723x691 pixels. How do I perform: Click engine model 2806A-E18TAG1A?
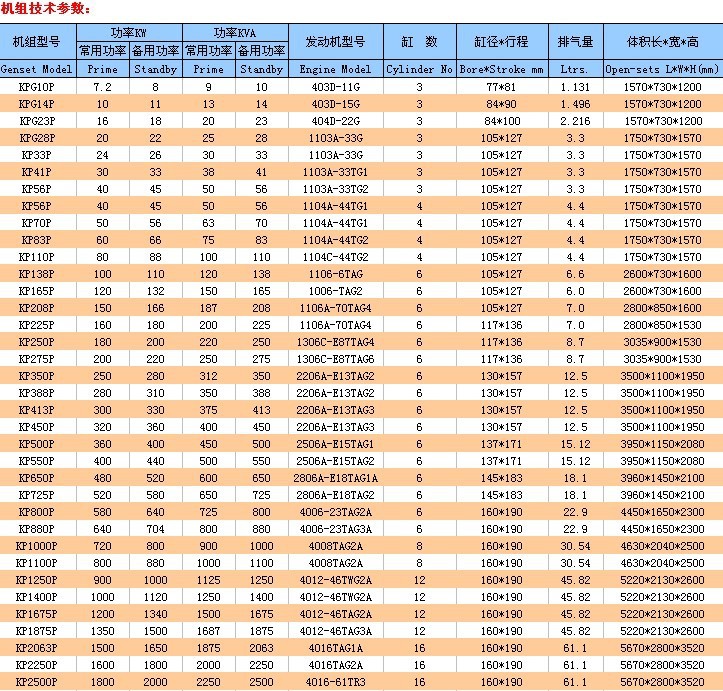tap(336, 478)
